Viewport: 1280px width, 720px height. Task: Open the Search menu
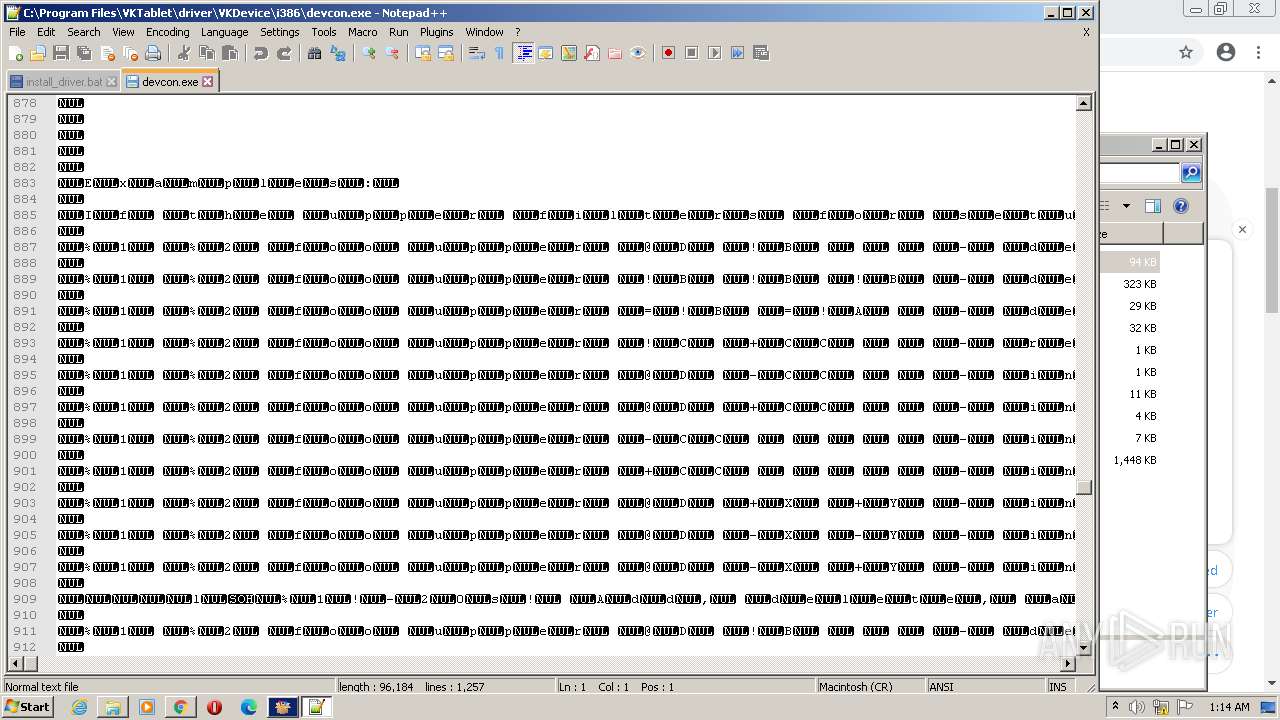(x=83, y=32)
